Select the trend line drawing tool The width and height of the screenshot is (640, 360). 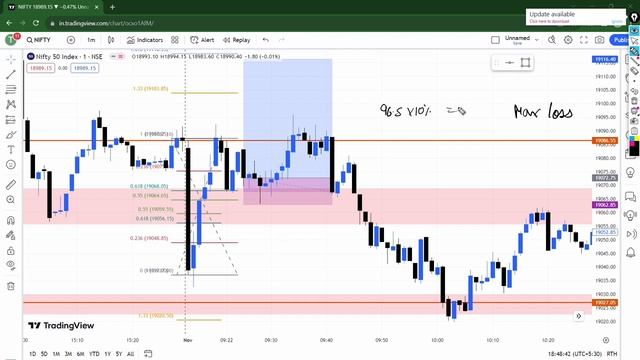pos(11,74)
